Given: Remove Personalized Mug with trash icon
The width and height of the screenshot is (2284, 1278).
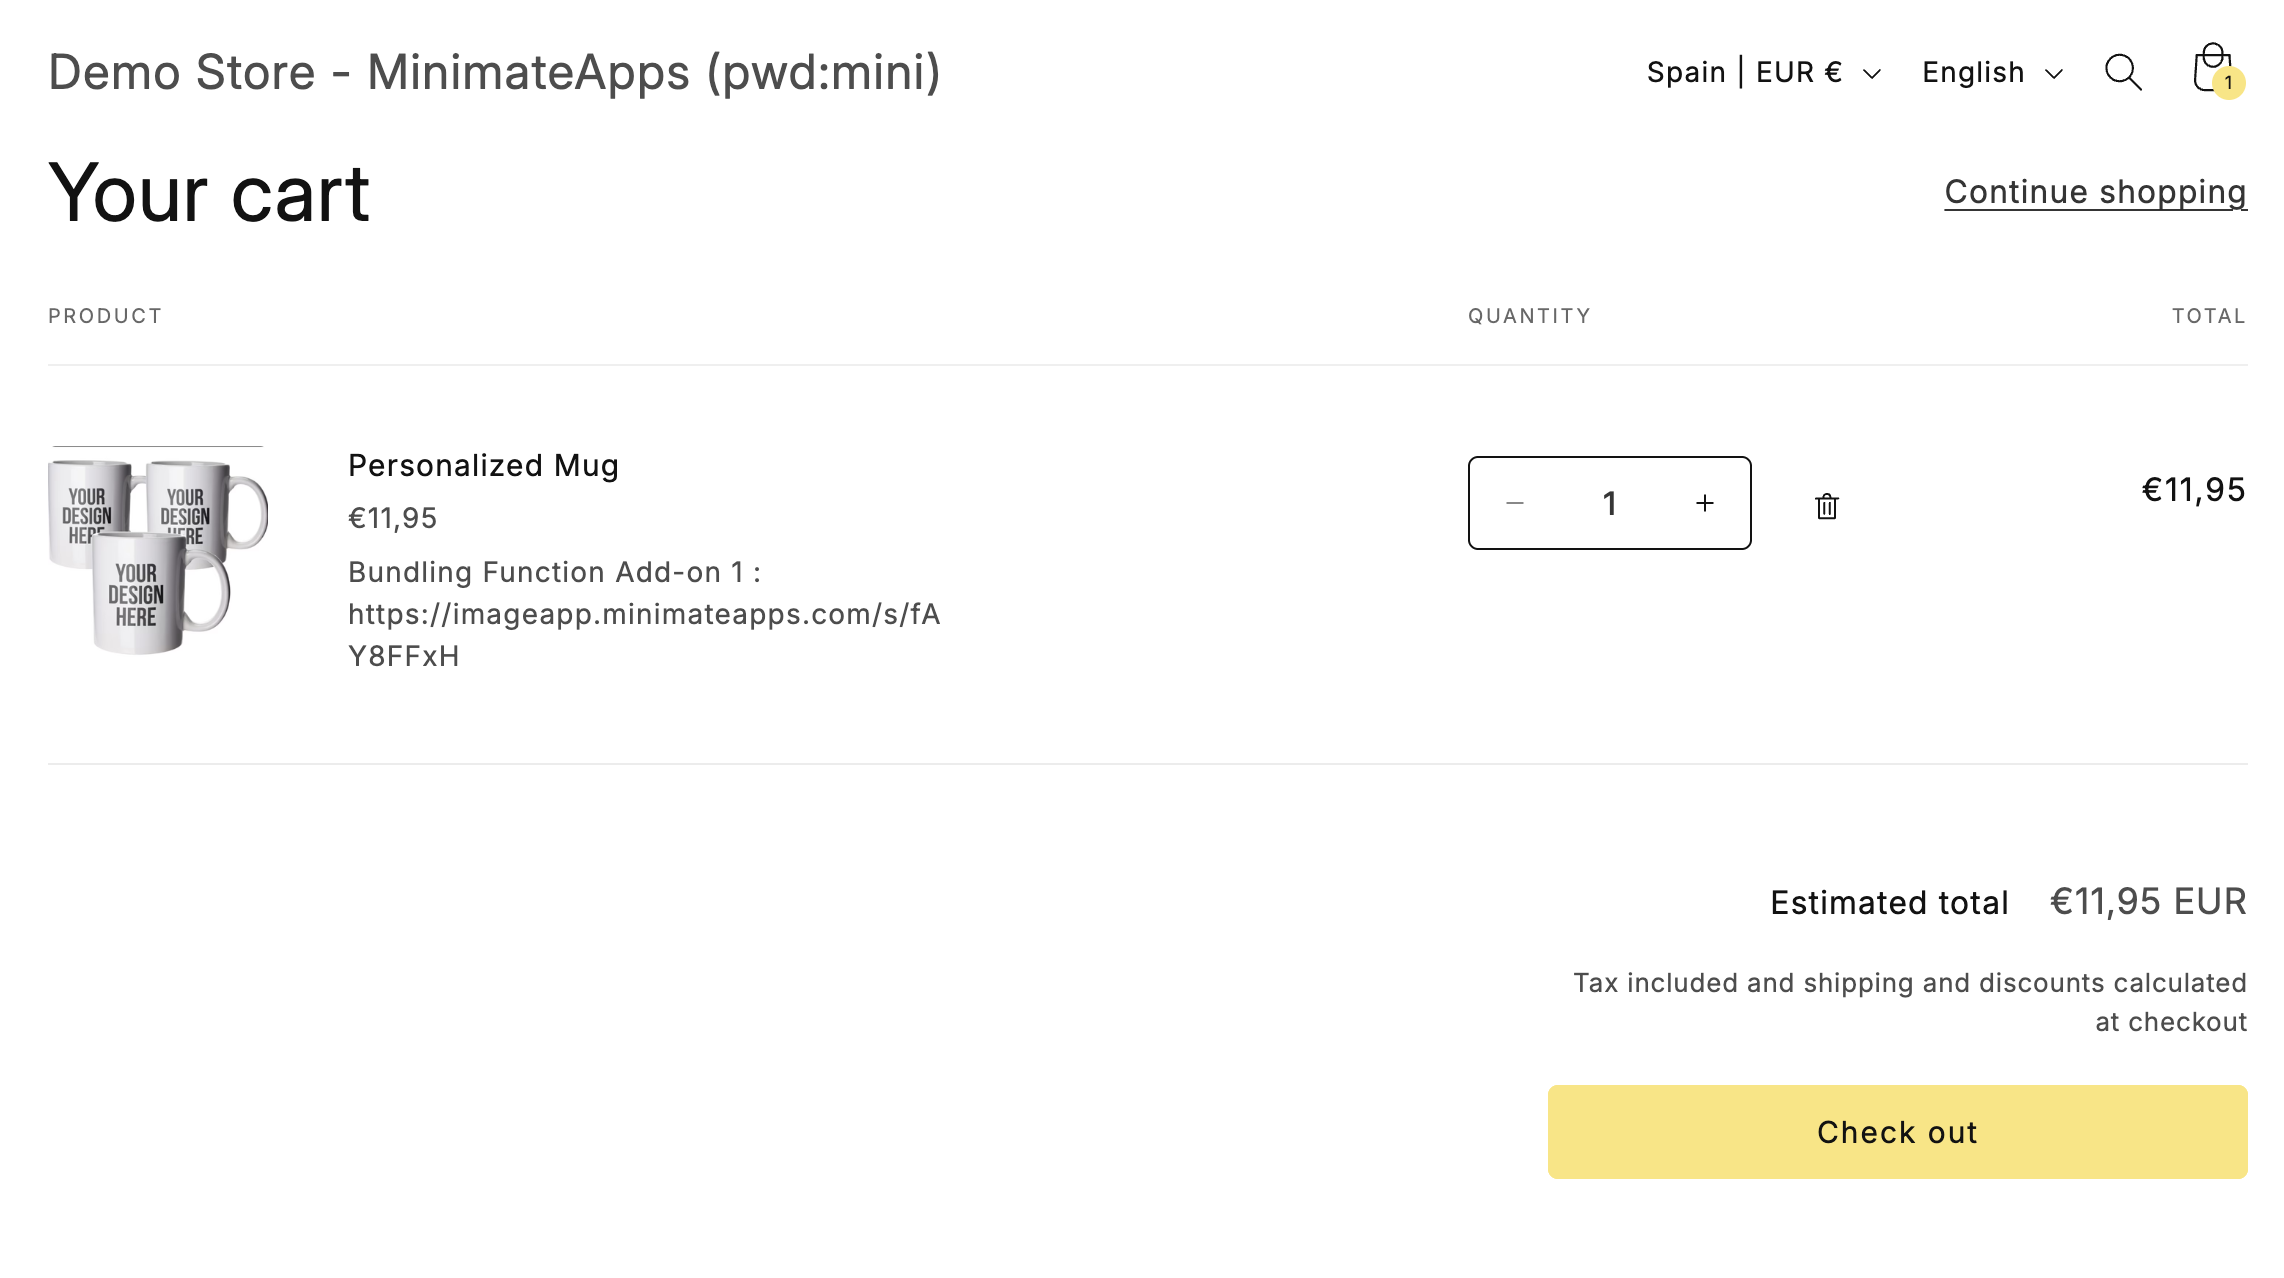Looking at the screenshot, I should click(1826, 506).
